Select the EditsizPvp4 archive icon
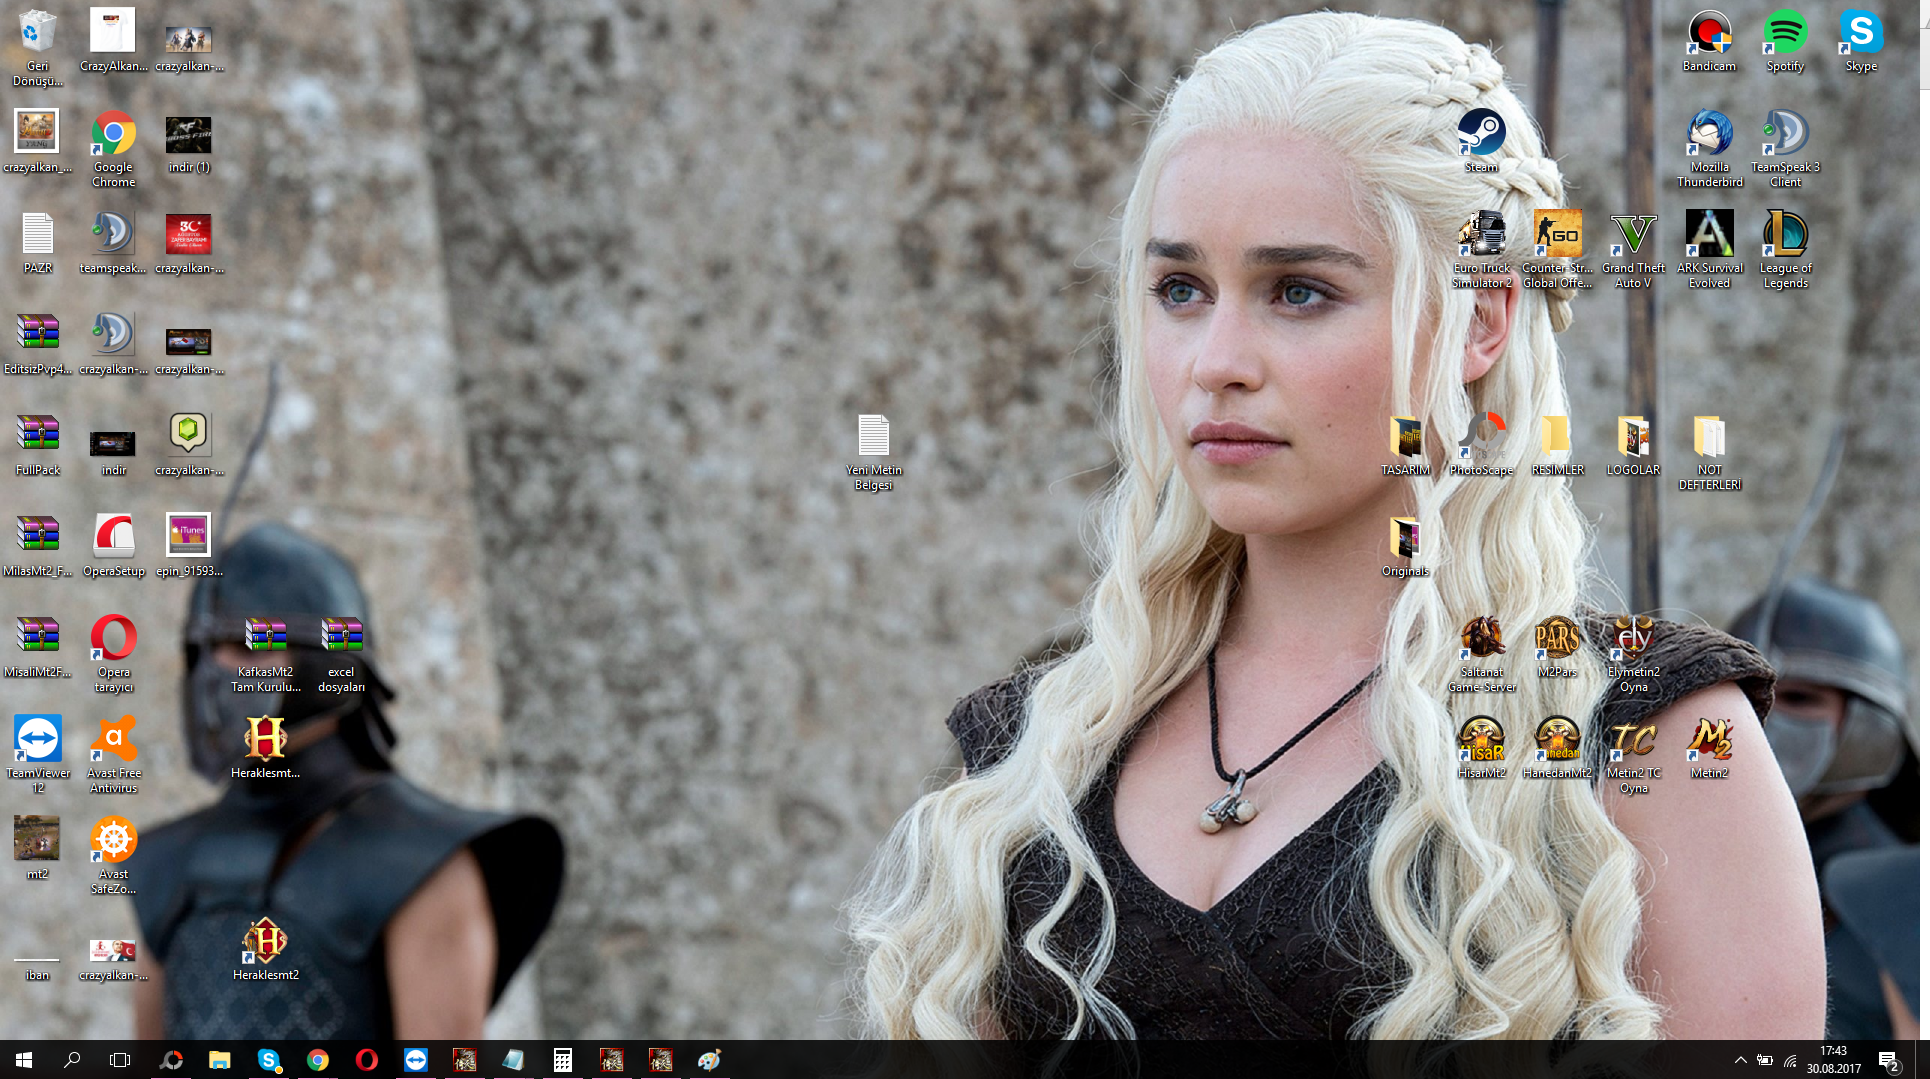This screenshot has height=1079, width=1930. click(37, 344)
